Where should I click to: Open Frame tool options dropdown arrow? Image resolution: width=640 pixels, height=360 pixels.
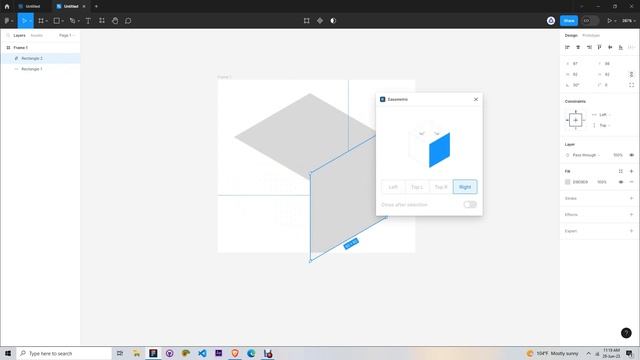(x=47, y=21)
